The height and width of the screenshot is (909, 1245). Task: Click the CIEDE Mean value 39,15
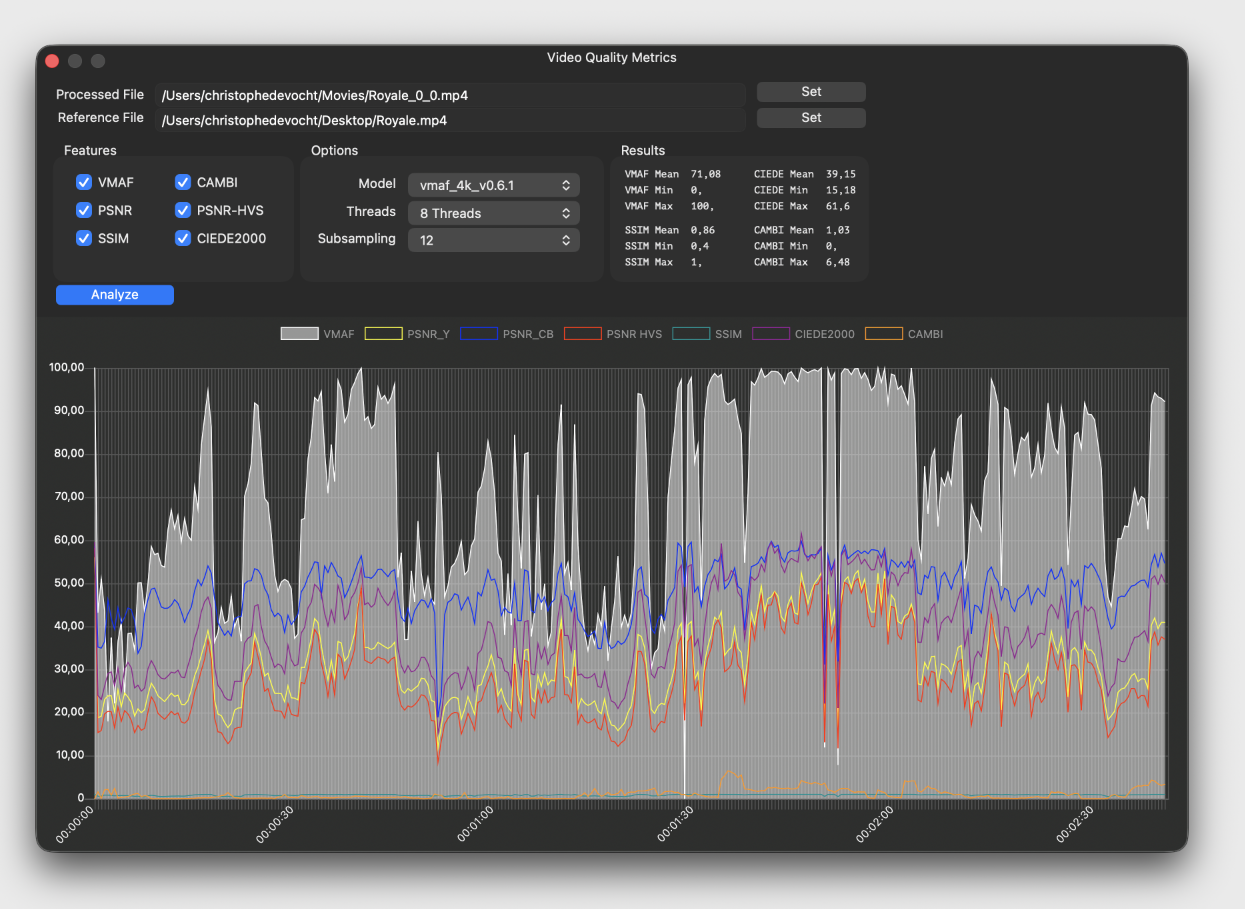click(841, 174)
